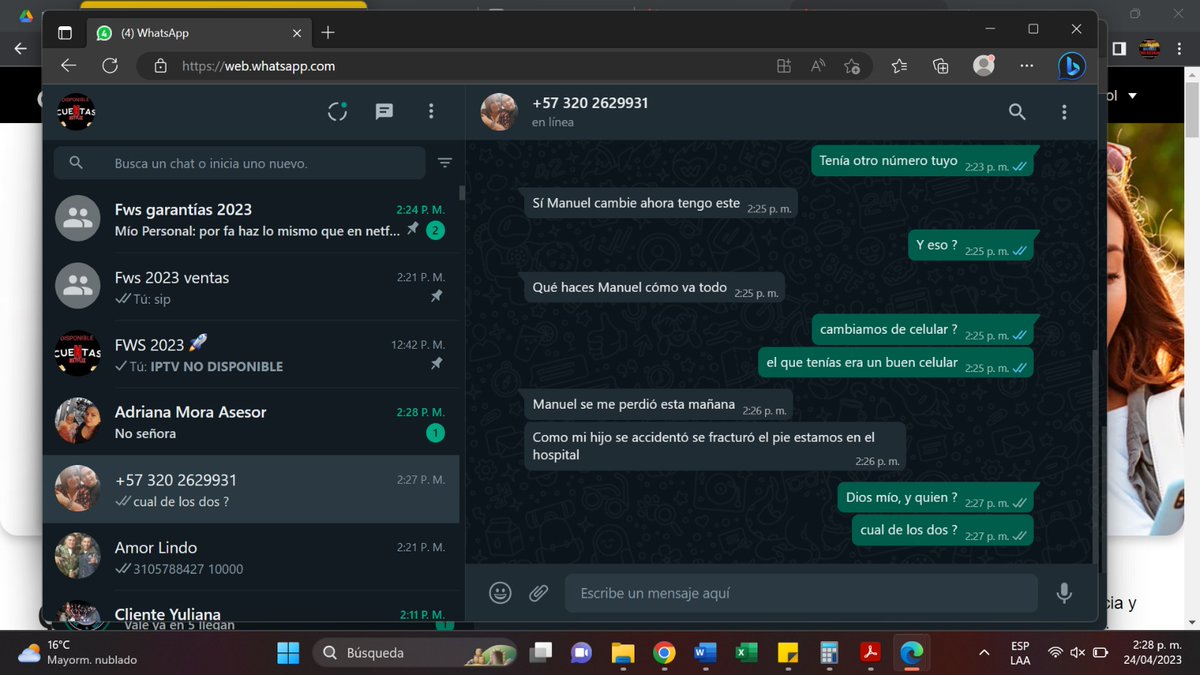
Task: Open the Edge profile avatar
Action: point(984,66)
